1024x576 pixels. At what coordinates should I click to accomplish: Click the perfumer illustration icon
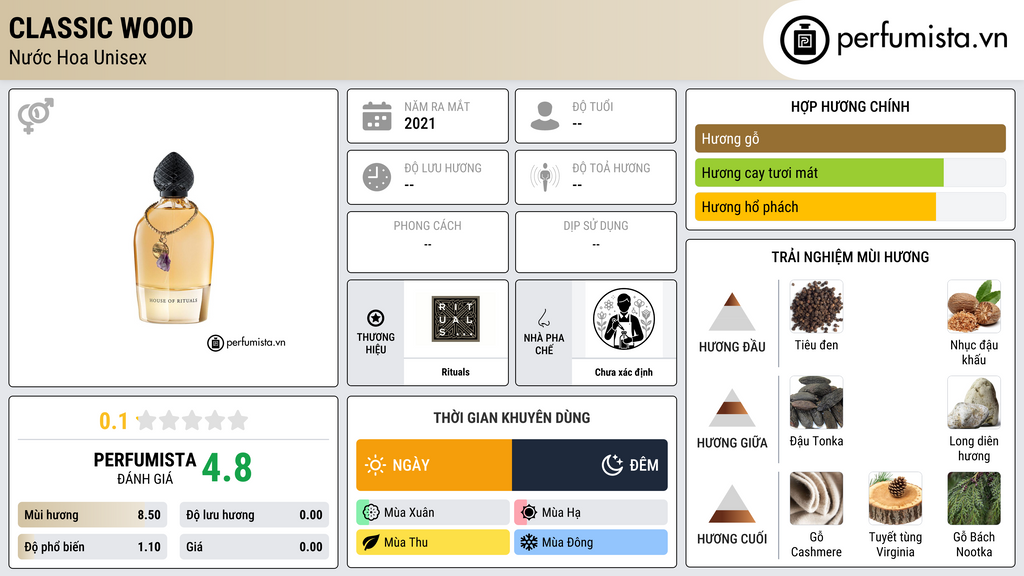[624, 319]
